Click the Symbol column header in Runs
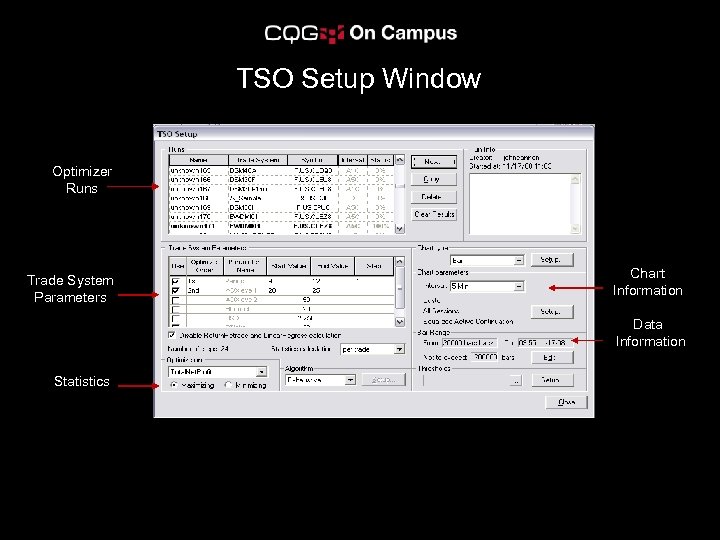This screenshot has width=720, height=540. (x=313, y=160)
